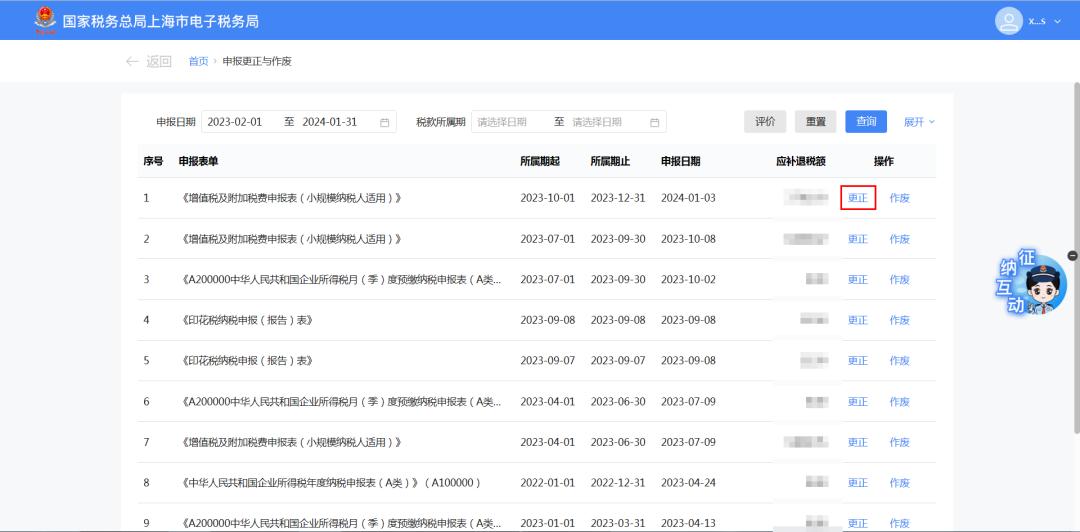Click tax period start date input field
The height and width of the screenshot is (532, 1080).
point(510,122)
